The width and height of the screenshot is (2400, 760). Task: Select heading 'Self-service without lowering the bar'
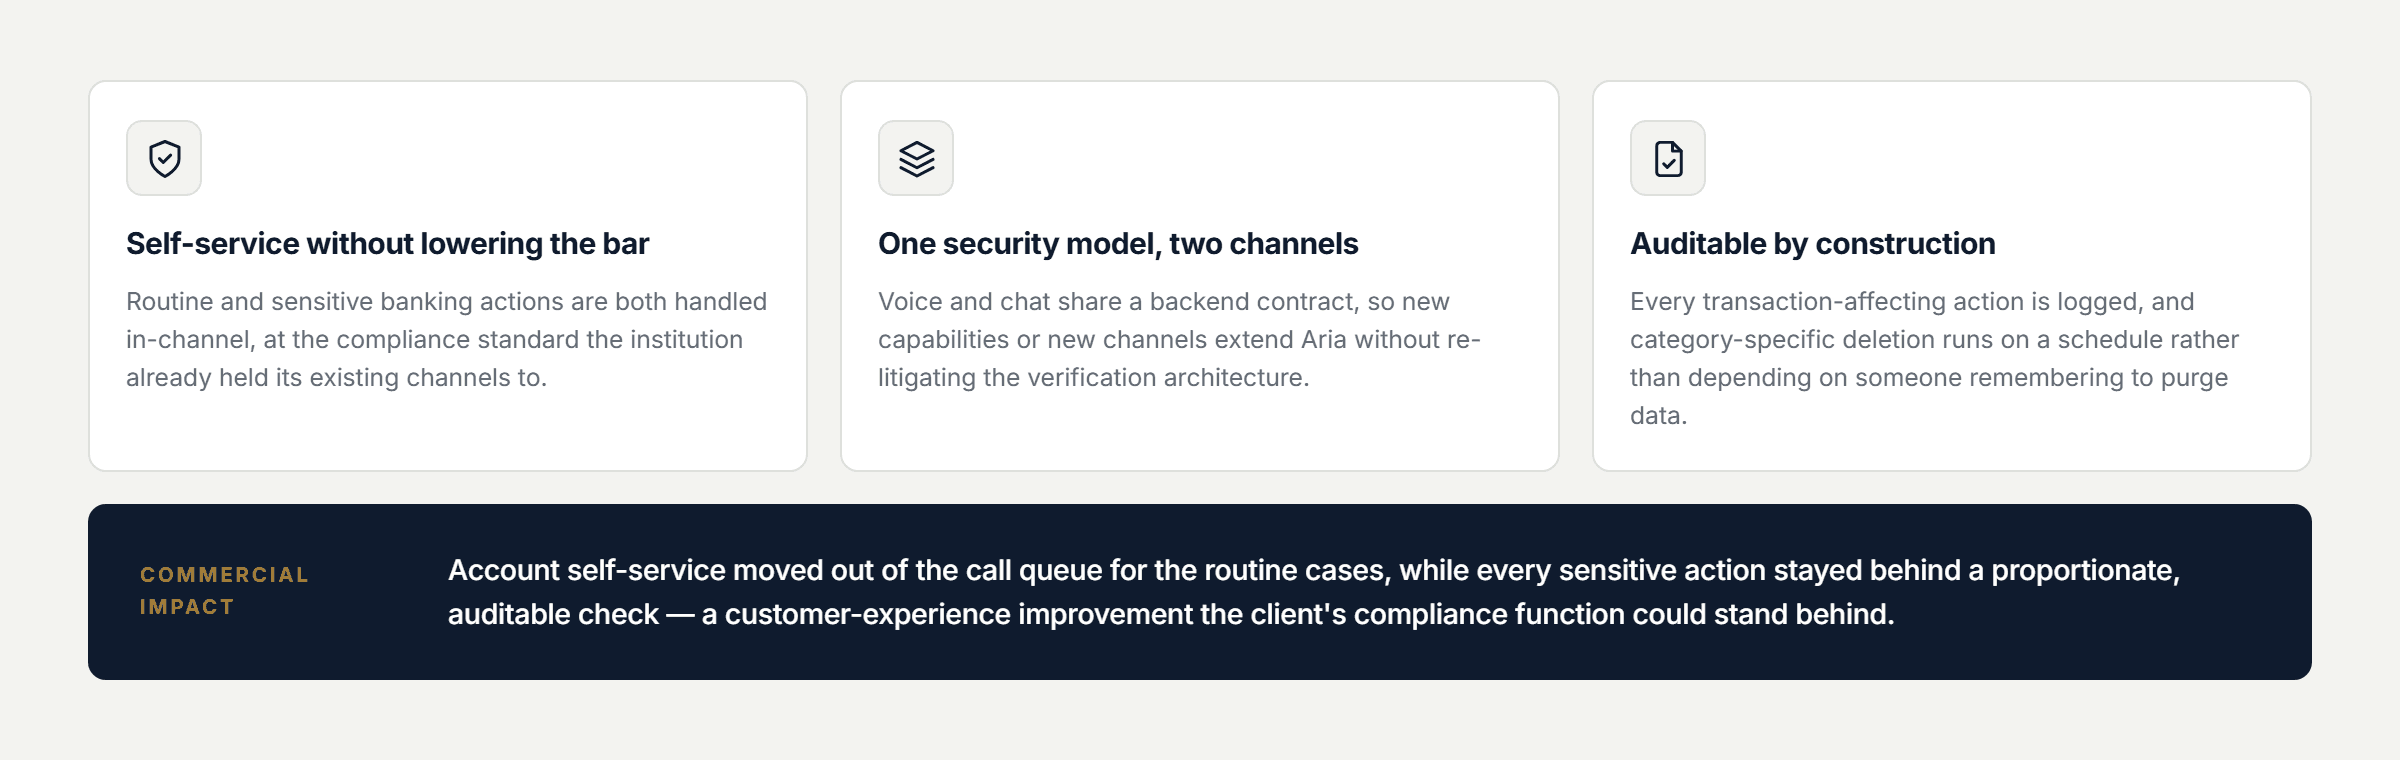pyautogui.click(x=387, y=243)
